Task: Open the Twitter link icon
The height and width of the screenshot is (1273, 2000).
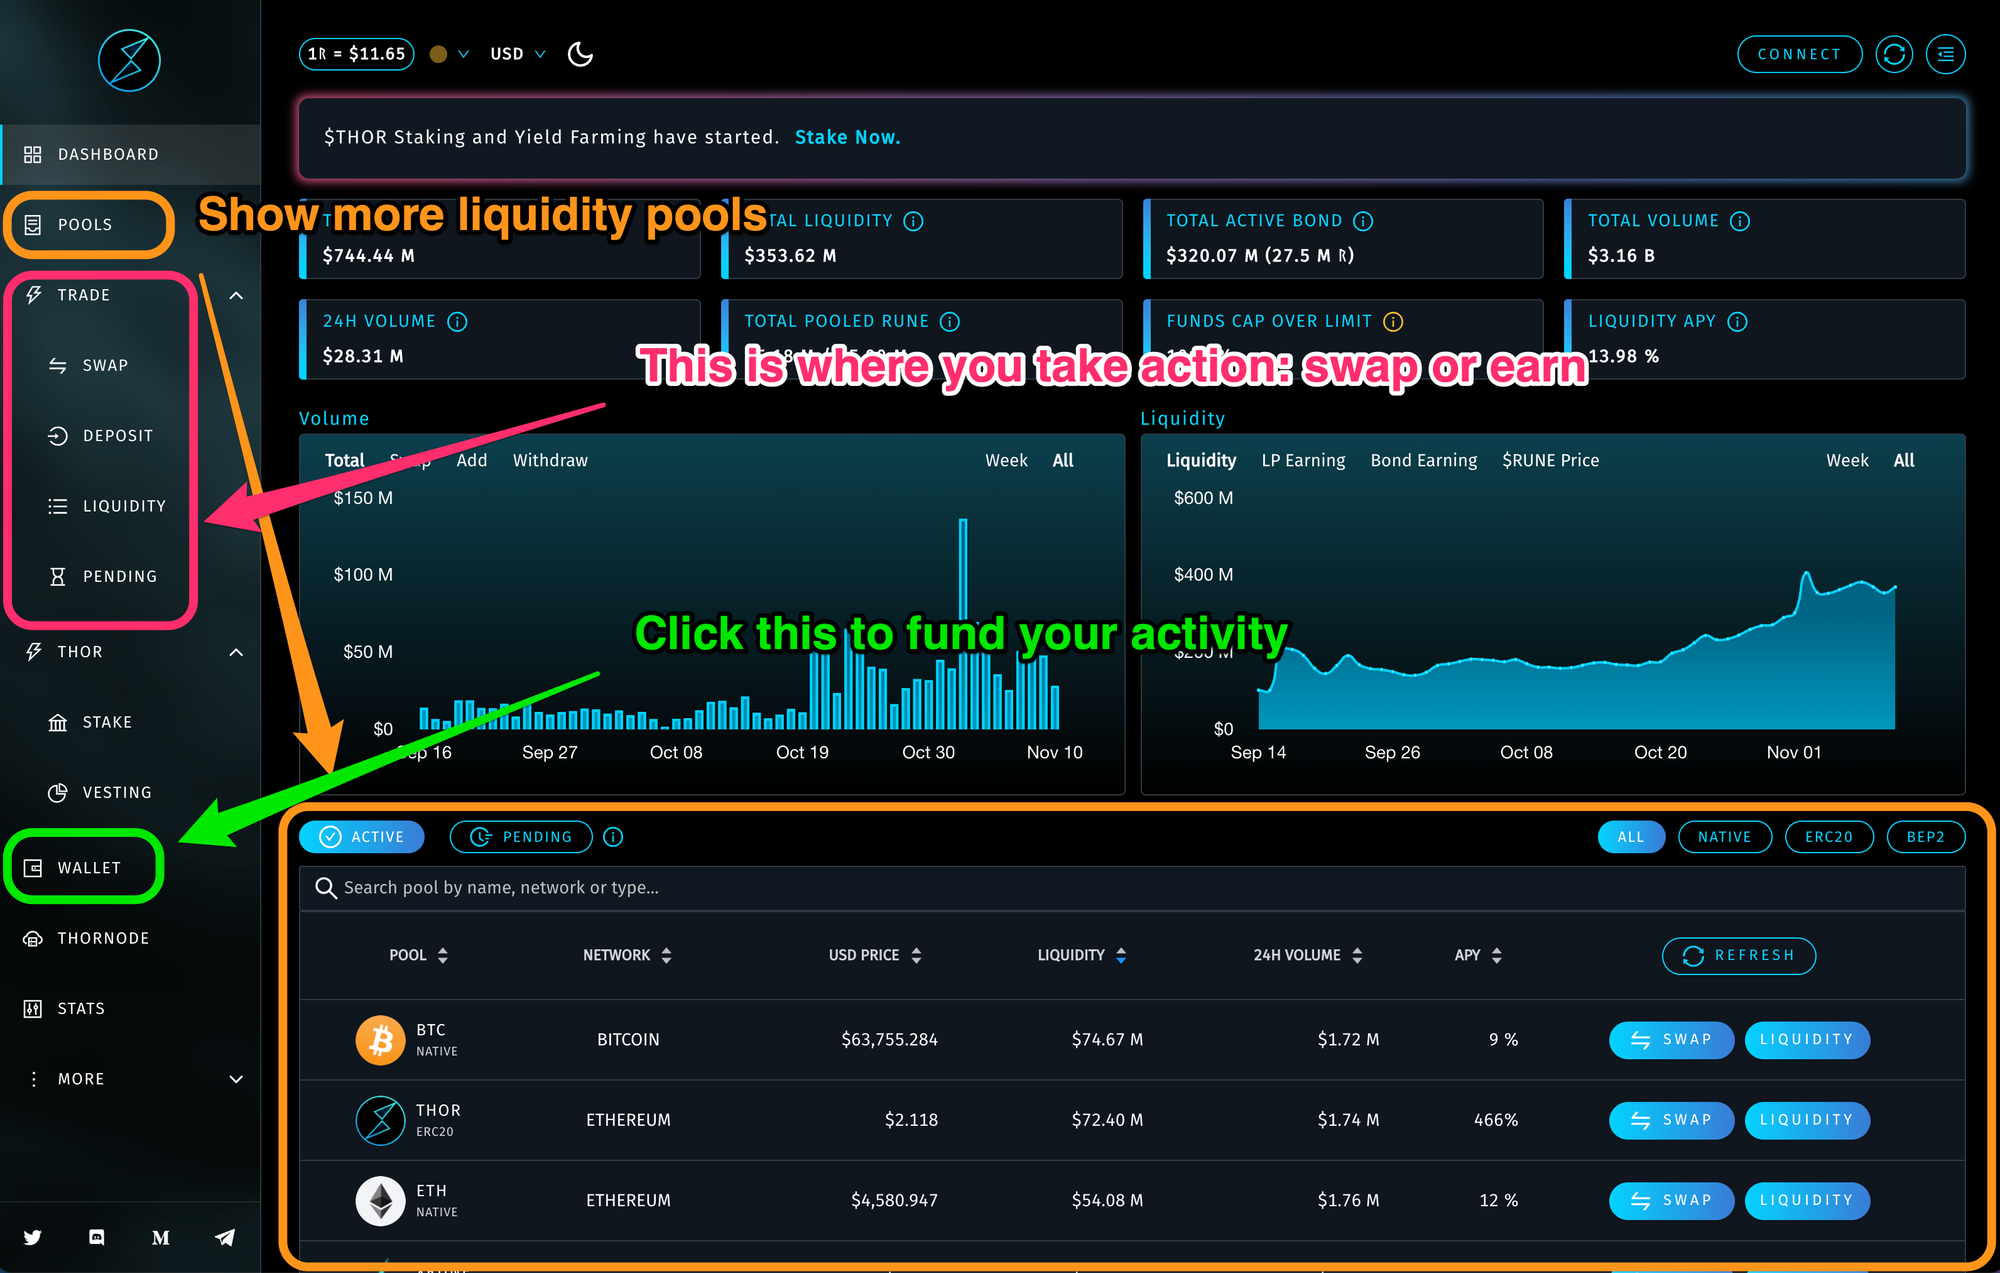Action: [x=33, y=1237]
